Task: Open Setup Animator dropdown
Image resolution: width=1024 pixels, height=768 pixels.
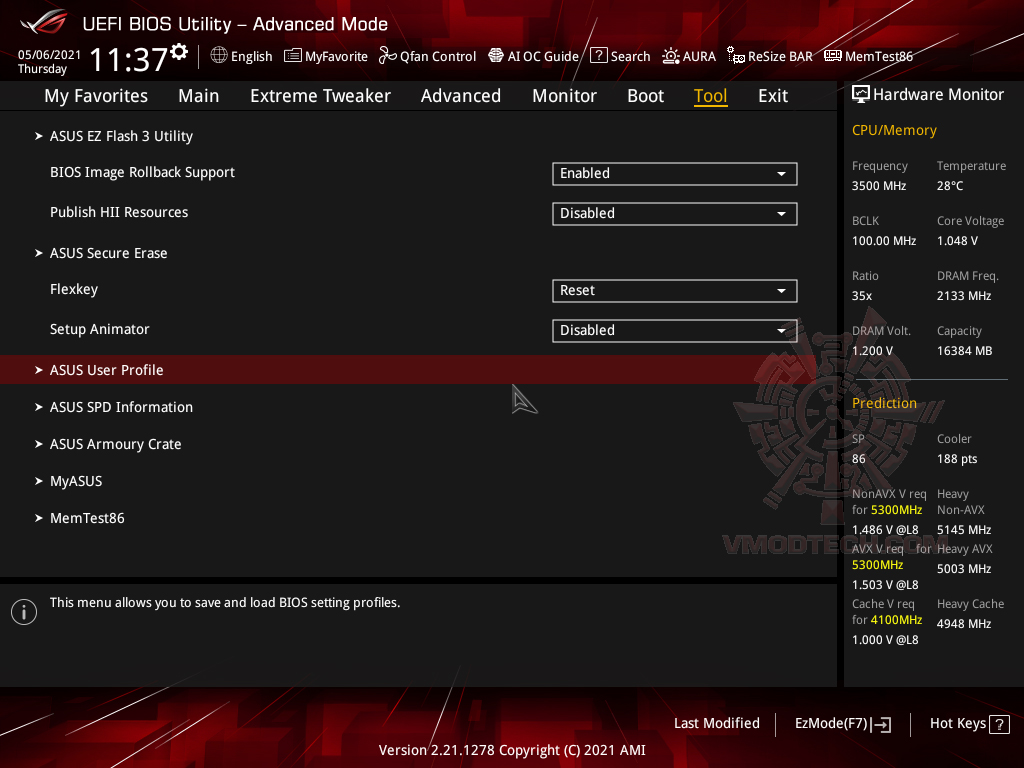Action: point(675,330)
